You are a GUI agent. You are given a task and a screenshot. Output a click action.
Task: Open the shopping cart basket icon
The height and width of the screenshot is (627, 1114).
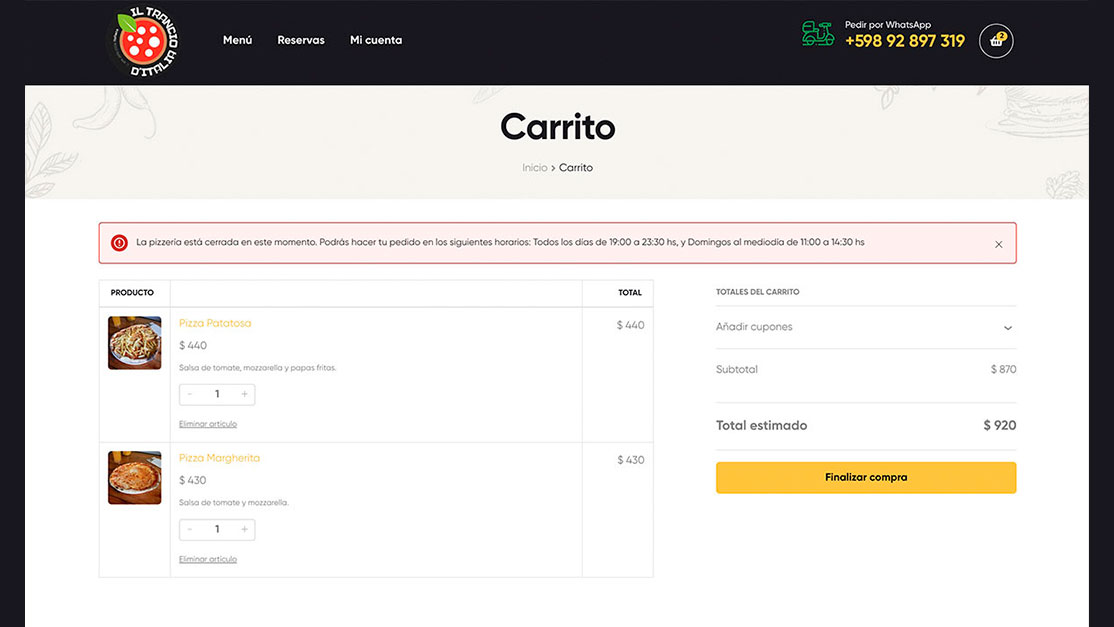coord(996,41)
